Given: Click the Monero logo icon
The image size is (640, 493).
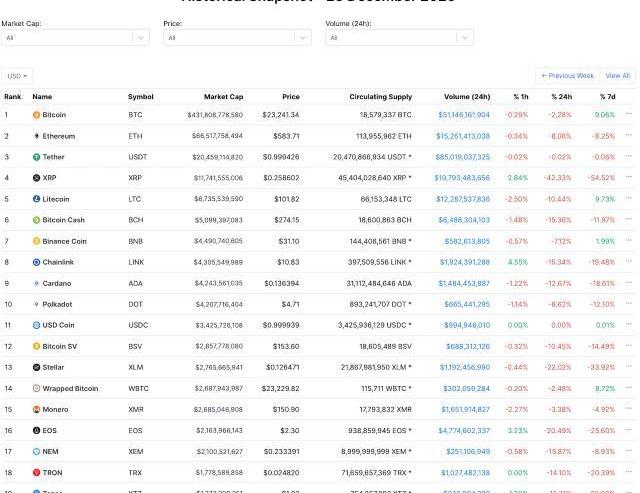Looking at the screenshot, I should pos(37,409).
